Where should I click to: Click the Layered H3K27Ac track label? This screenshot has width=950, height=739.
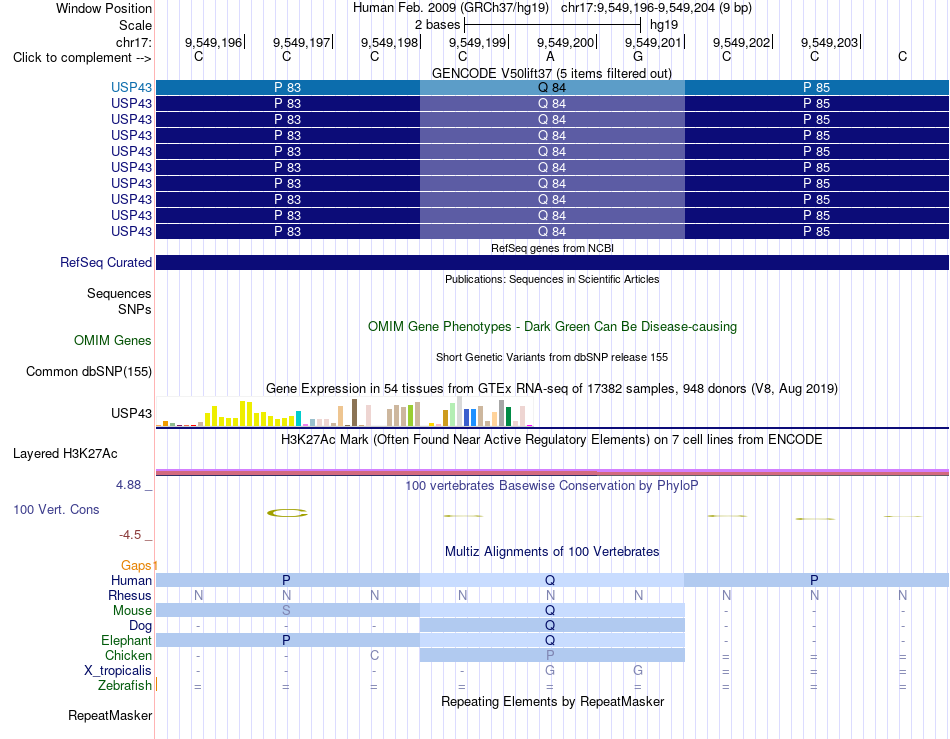[x=65, y=454]
